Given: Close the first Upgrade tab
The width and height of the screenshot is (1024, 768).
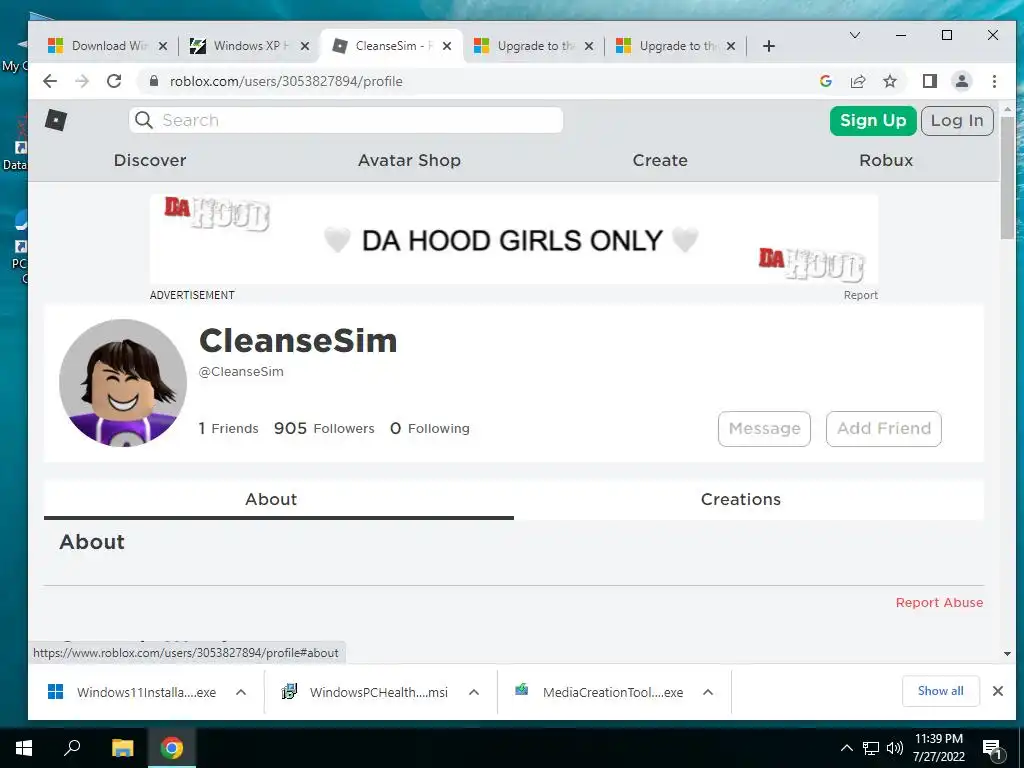Looking at the screenshot, I should tap(588, 46).
